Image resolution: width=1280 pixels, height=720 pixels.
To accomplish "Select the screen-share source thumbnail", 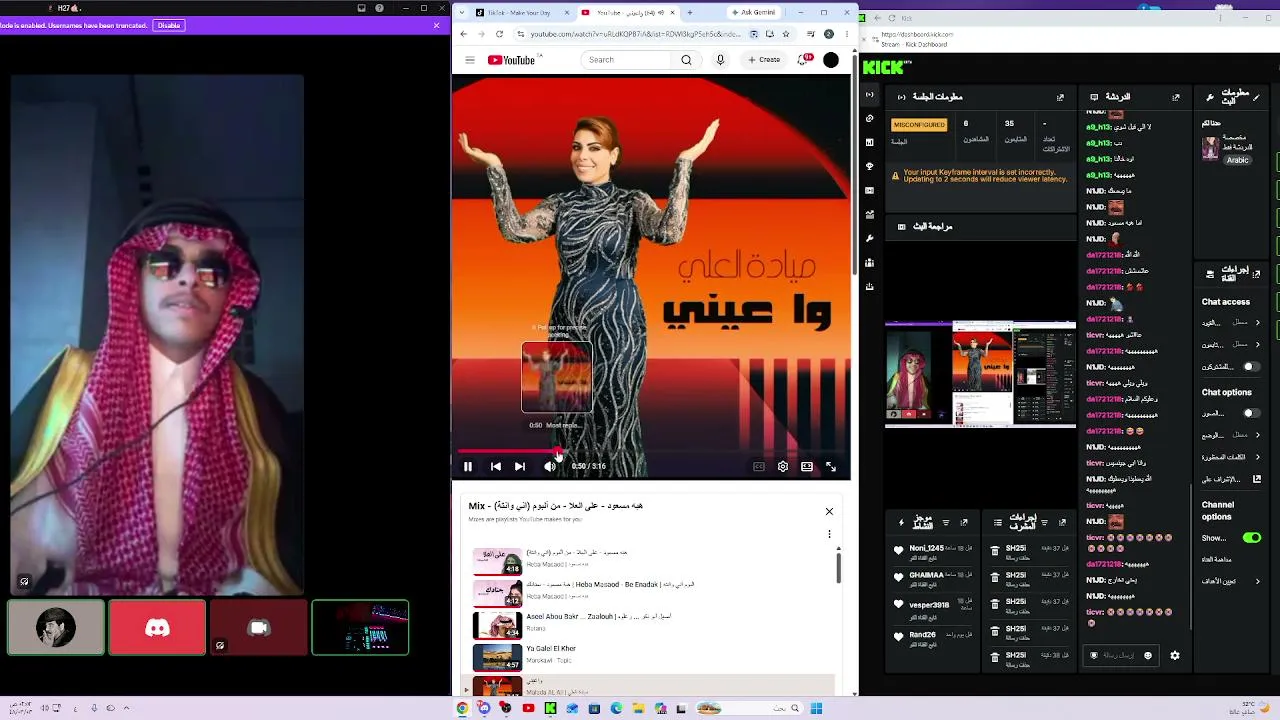I will click(360, 628).
